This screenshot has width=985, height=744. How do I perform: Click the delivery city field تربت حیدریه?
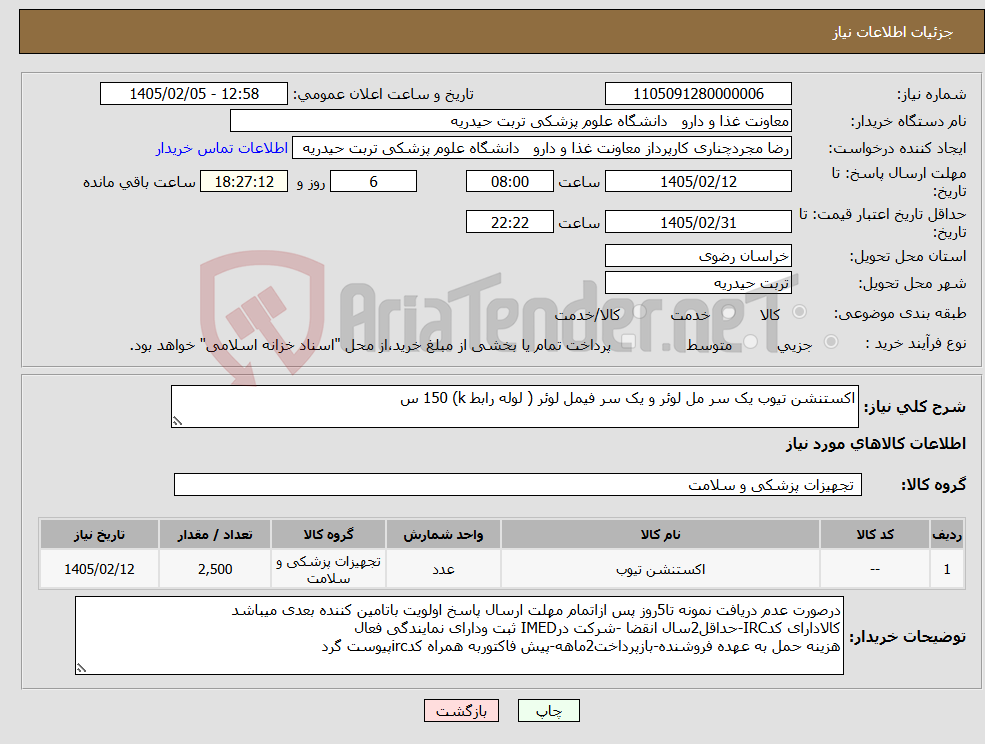(x=698, y=283)
